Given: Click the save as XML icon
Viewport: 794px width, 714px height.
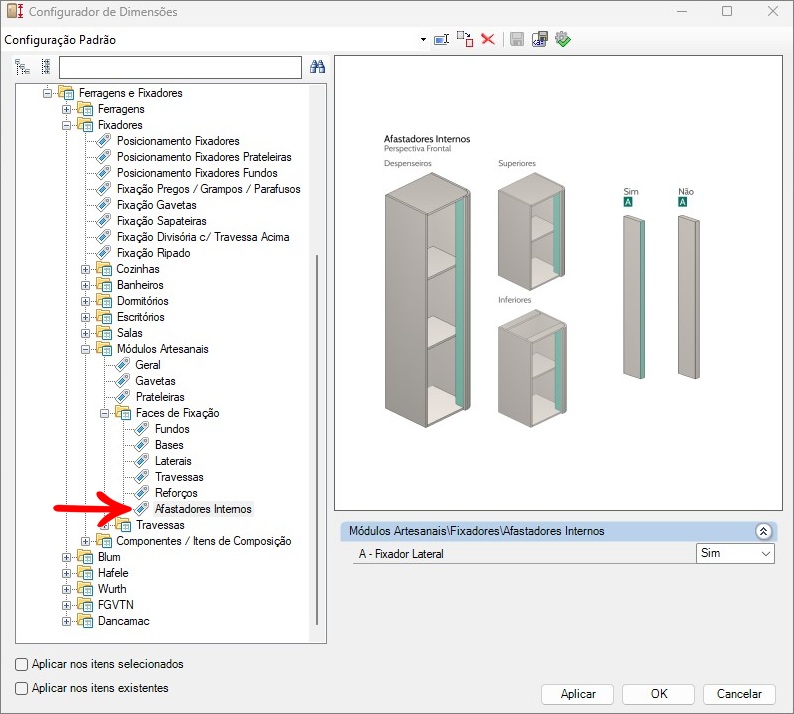Looking at the screenshot, I should coord(540,39).
